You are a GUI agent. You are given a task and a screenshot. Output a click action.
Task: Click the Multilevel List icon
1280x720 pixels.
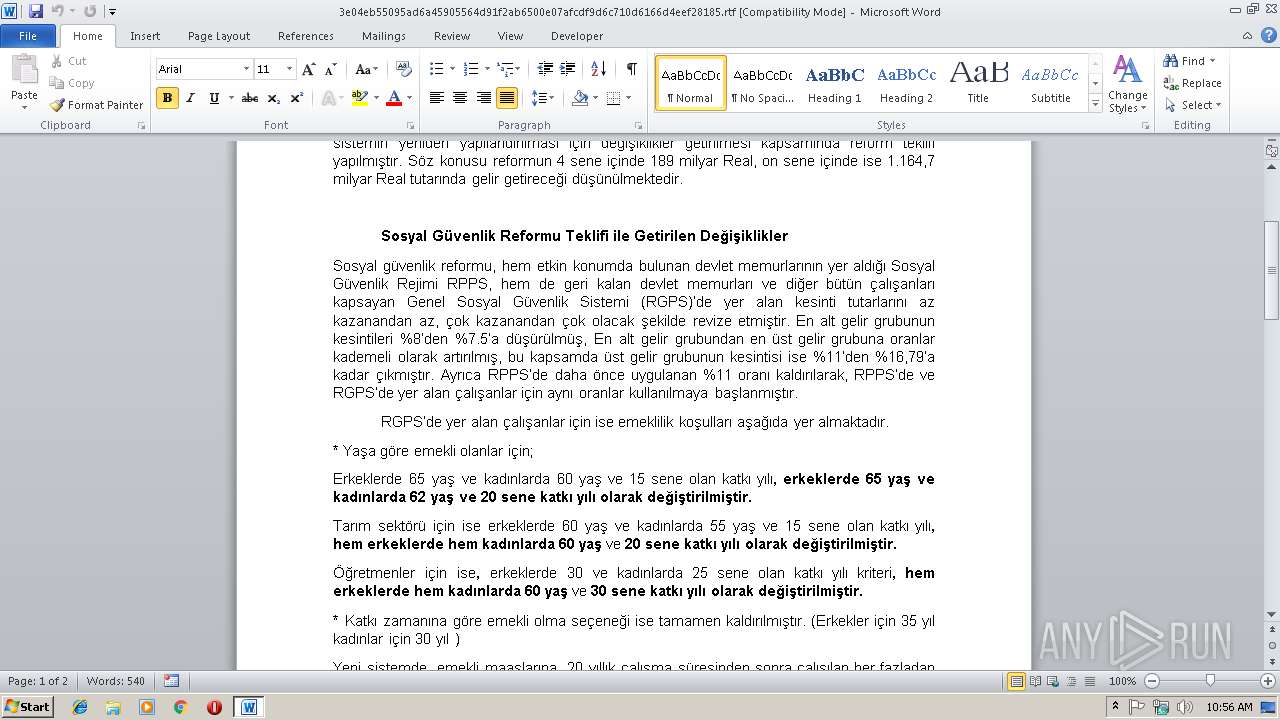click(x=505, y=69)
